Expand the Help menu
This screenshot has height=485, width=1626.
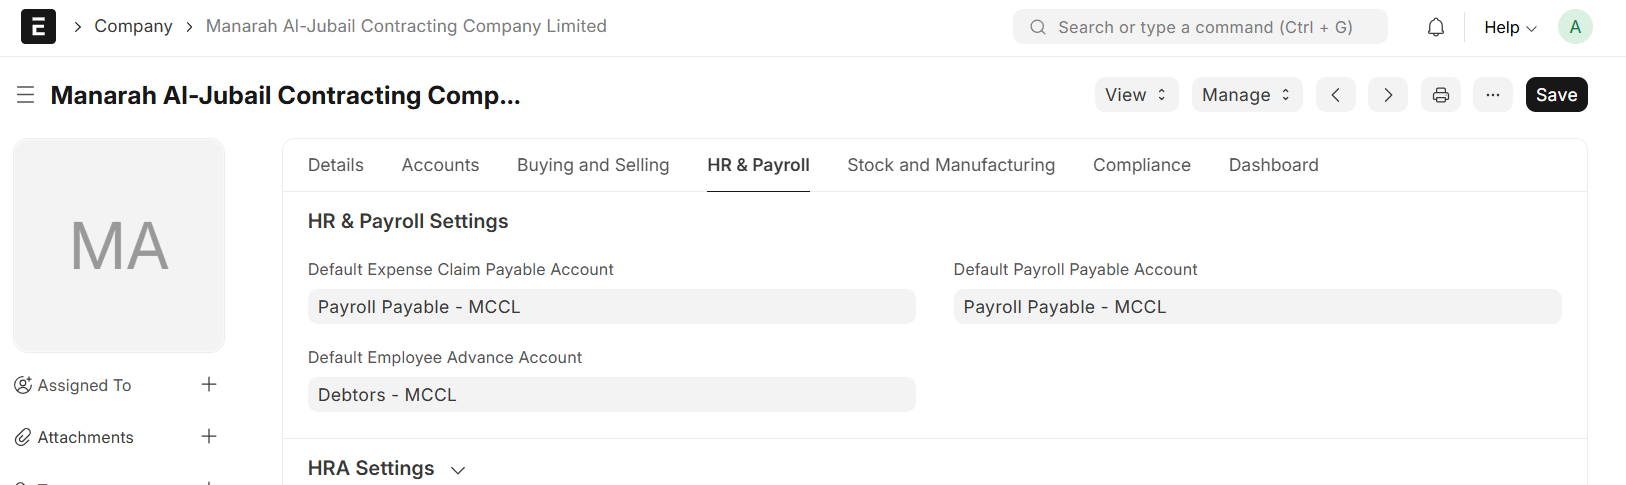click(x=1509, y=28)
